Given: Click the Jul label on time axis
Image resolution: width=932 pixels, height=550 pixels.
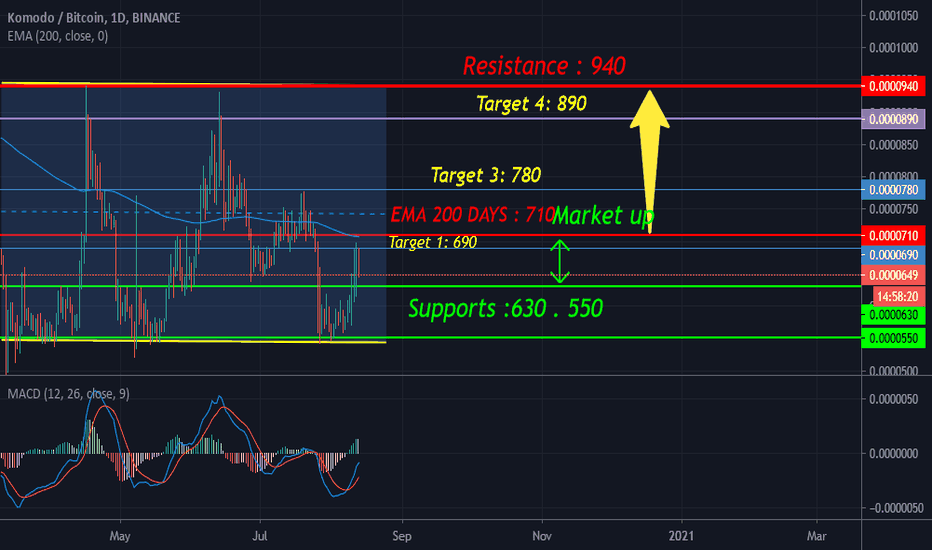Looking at the screenshot, I should coord(260,536).
